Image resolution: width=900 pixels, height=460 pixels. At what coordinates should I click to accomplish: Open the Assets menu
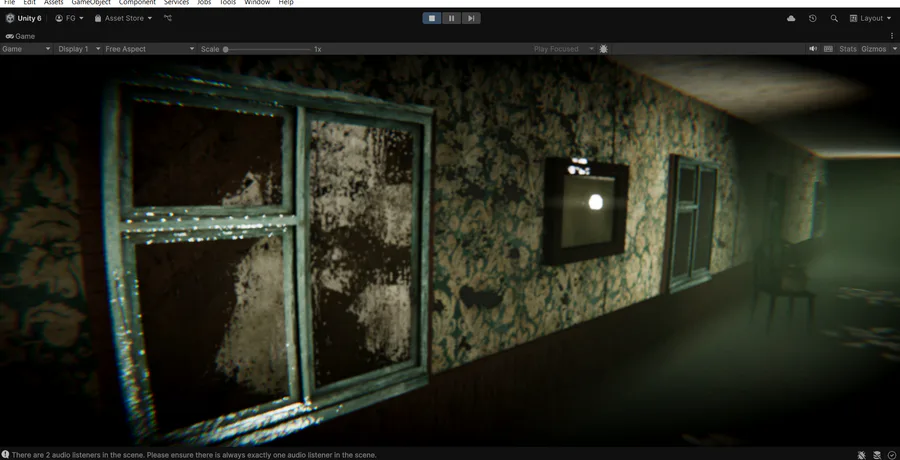click(x=53, y=2)
